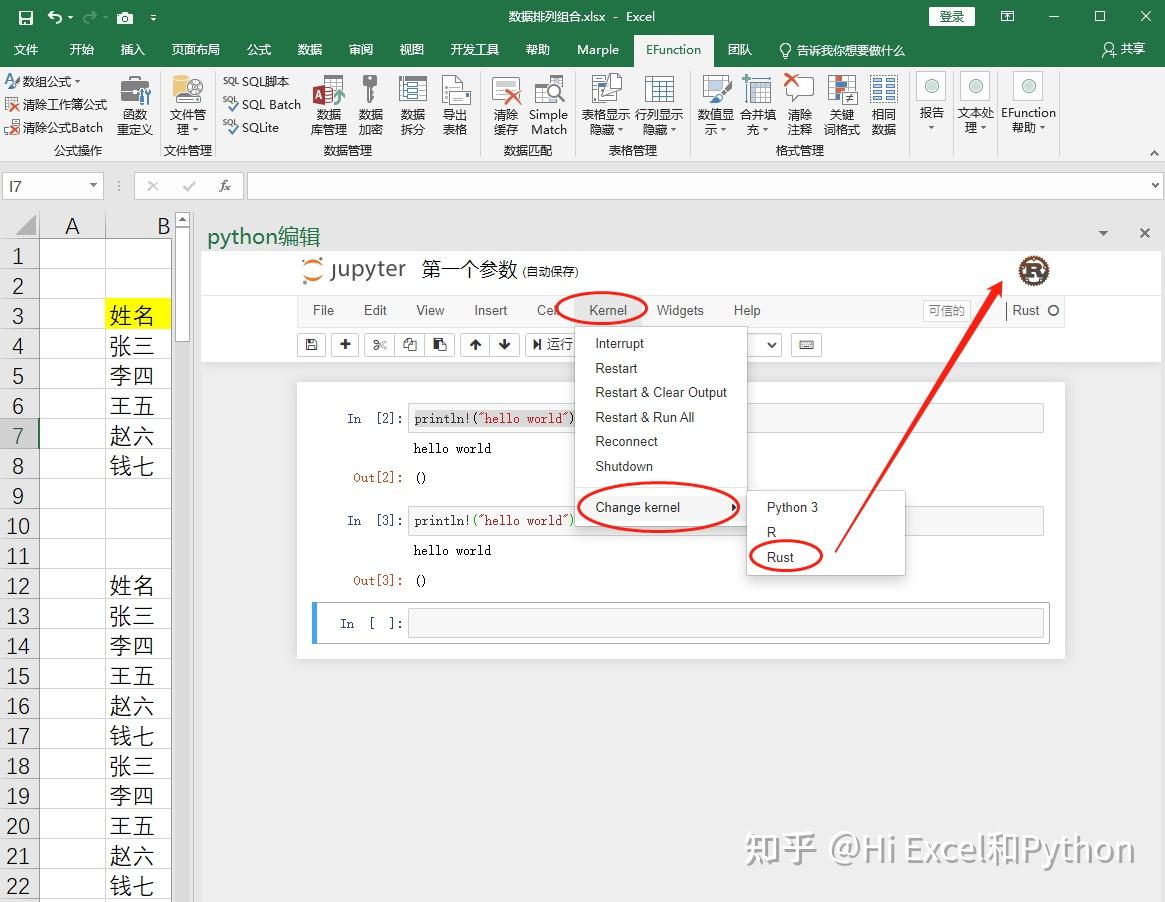
Task: Expand the formula bar with the right arrow
Action: [x=1155, y=186]
